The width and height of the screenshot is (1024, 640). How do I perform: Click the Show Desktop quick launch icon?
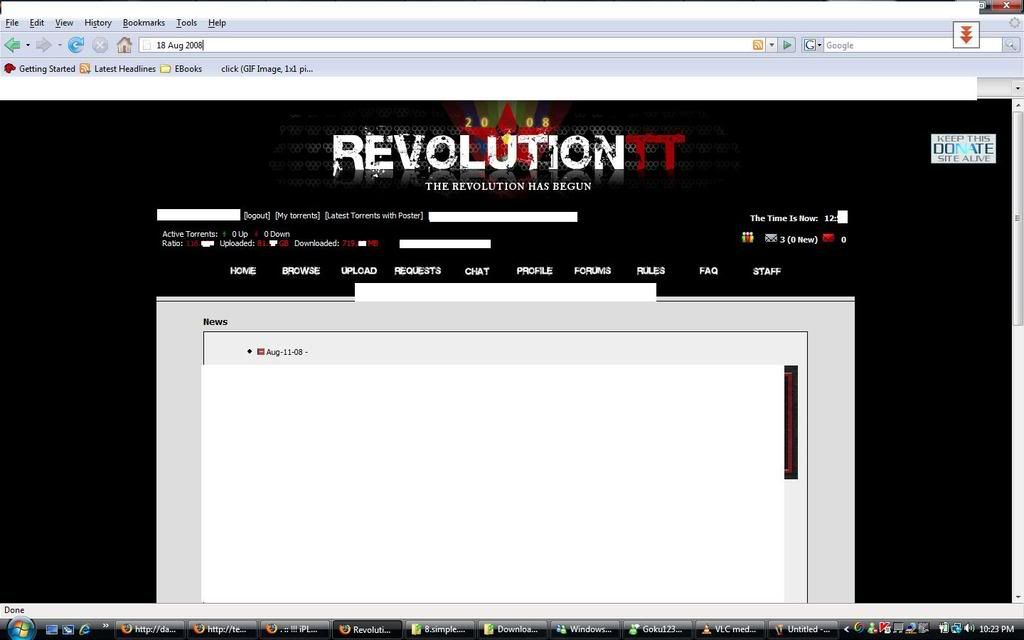(x=52, y=630)
